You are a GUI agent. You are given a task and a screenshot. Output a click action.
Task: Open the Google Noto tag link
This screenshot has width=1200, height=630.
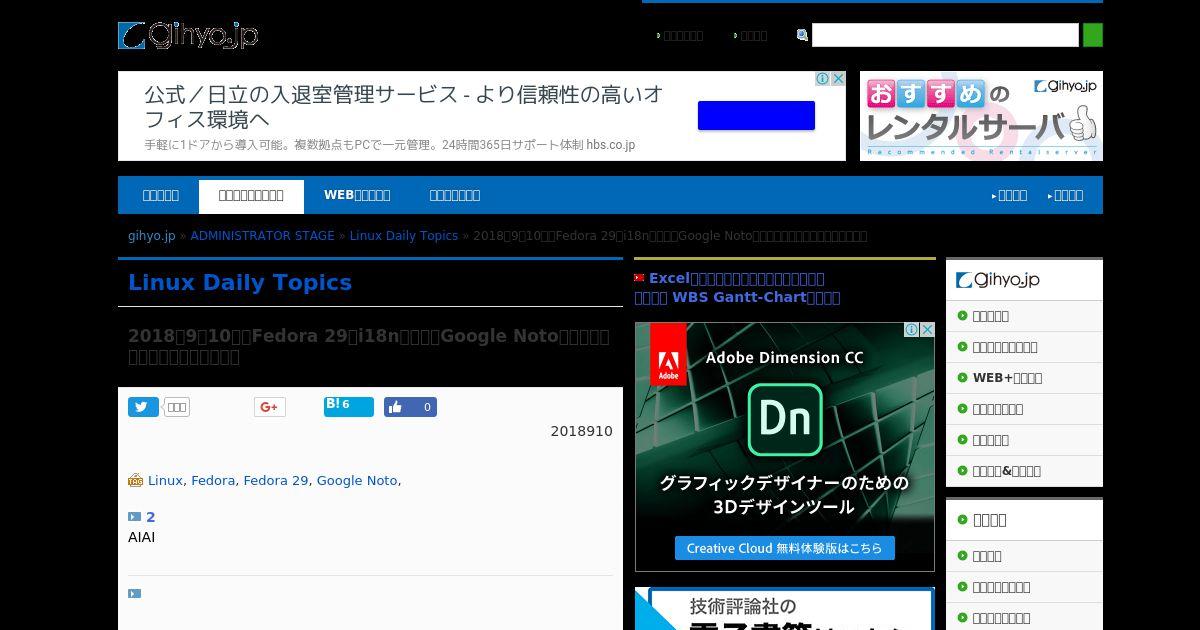pyautogui.click(x=357, y=481)
